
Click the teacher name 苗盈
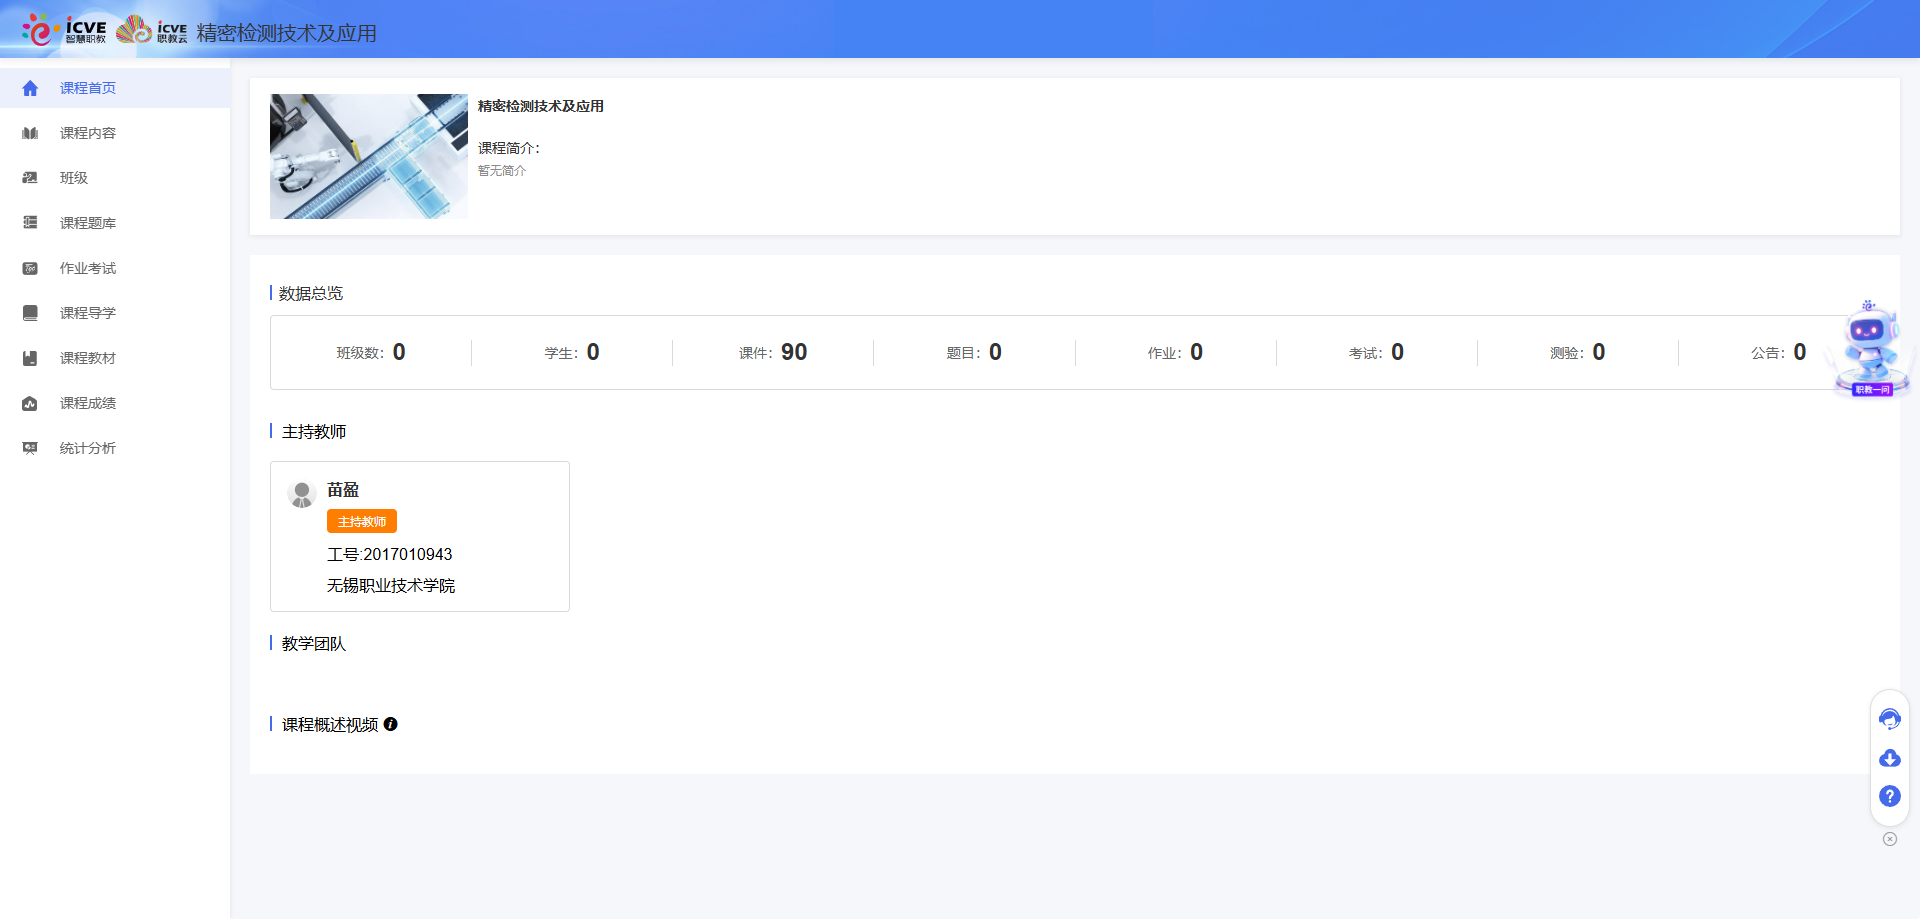tap(343, 490)
